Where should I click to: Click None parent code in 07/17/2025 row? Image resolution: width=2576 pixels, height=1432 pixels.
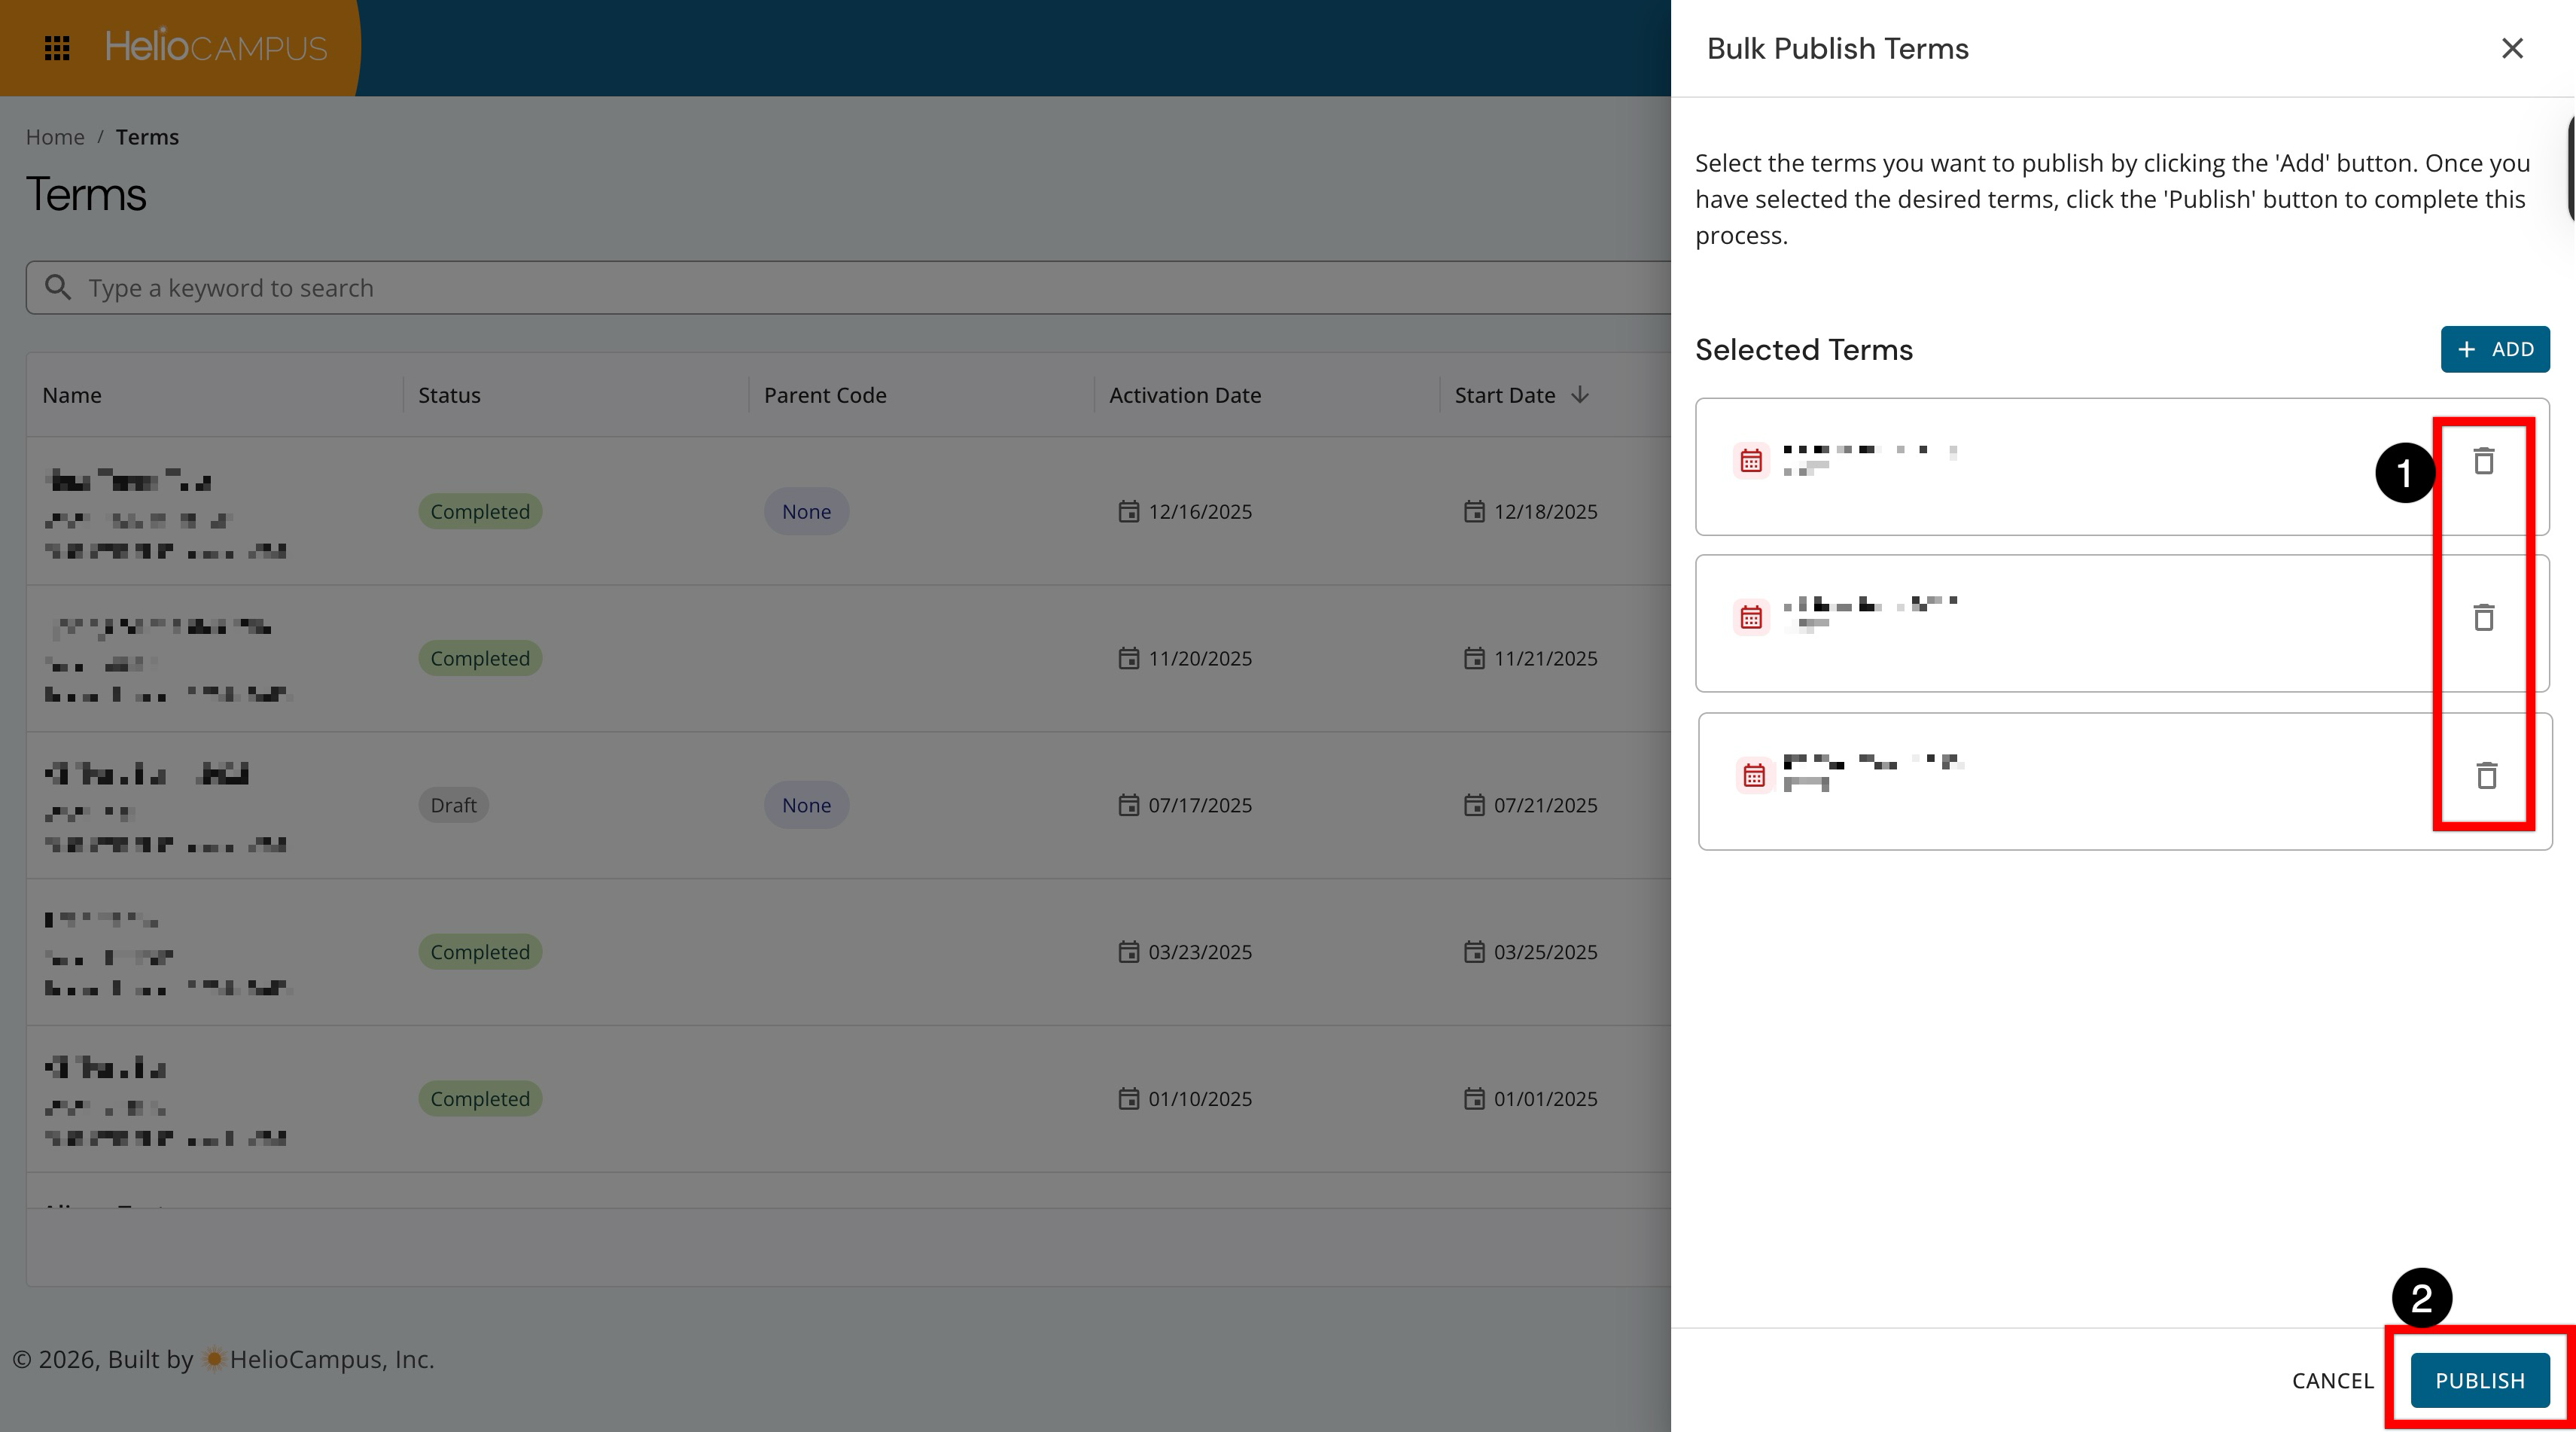click(806, 805)
